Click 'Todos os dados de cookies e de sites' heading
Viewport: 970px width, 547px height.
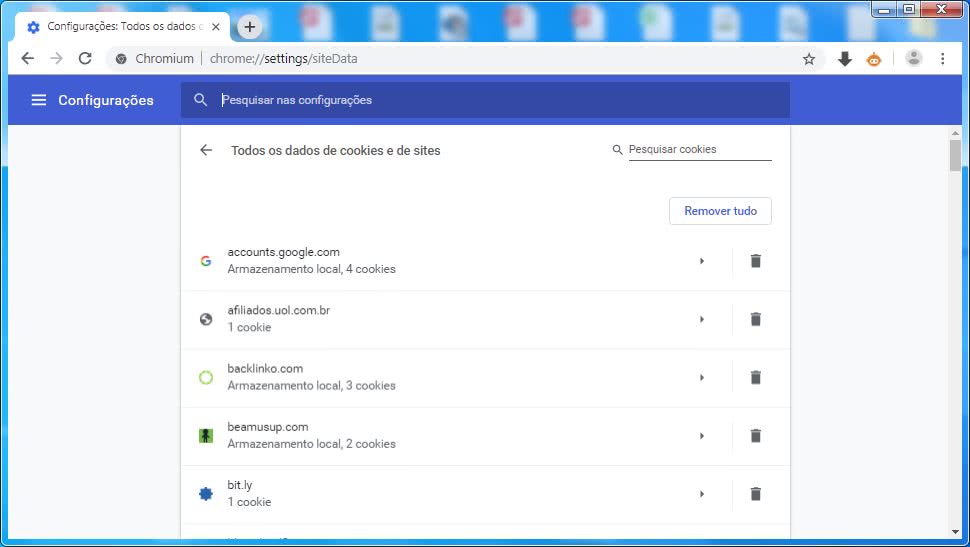335,150
